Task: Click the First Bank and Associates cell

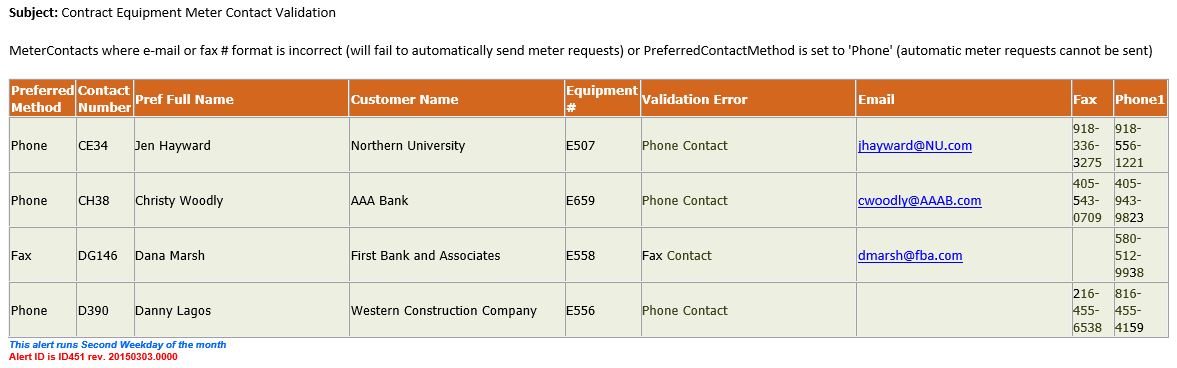Action: pyautogui.click(x=456, y=255)
